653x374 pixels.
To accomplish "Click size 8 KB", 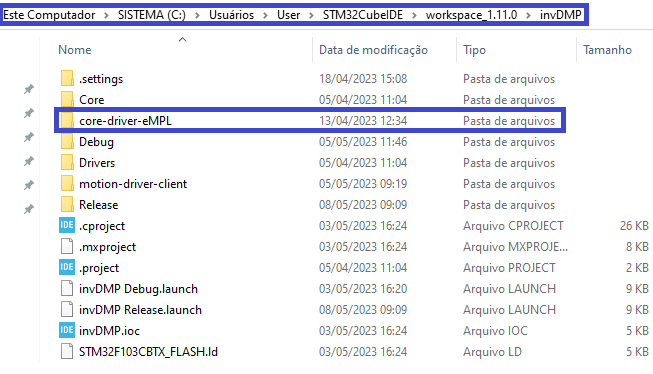I will pos(637,247).
